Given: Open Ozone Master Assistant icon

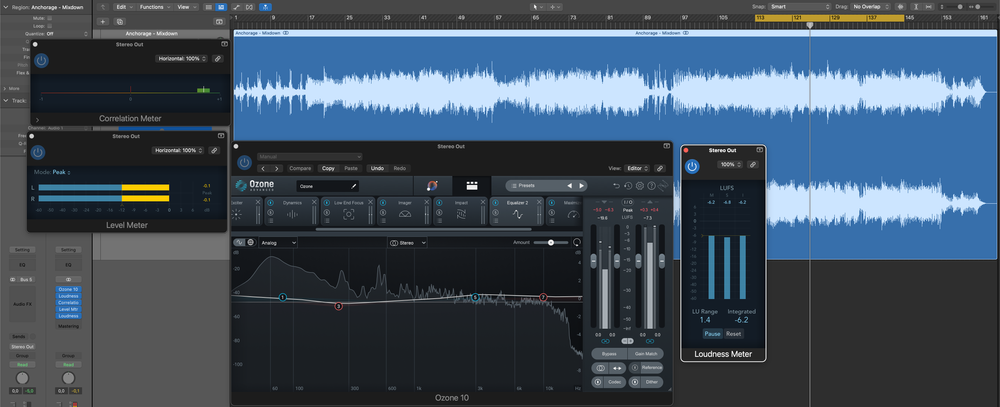Looking at the screenshot, I should click(x=432, y=186).
